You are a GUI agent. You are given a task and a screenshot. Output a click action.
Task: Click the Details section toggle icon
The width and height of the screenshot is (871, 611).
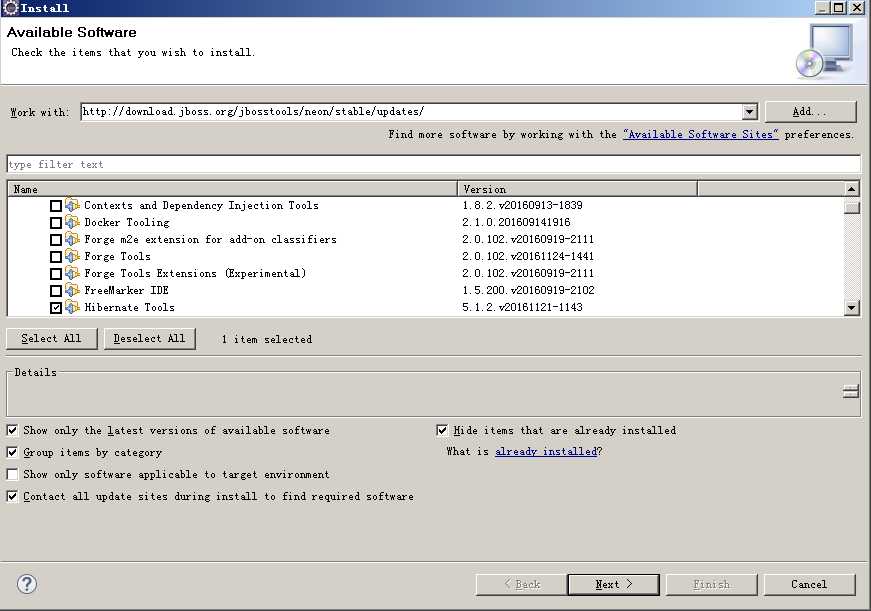(x=850, y=392)
